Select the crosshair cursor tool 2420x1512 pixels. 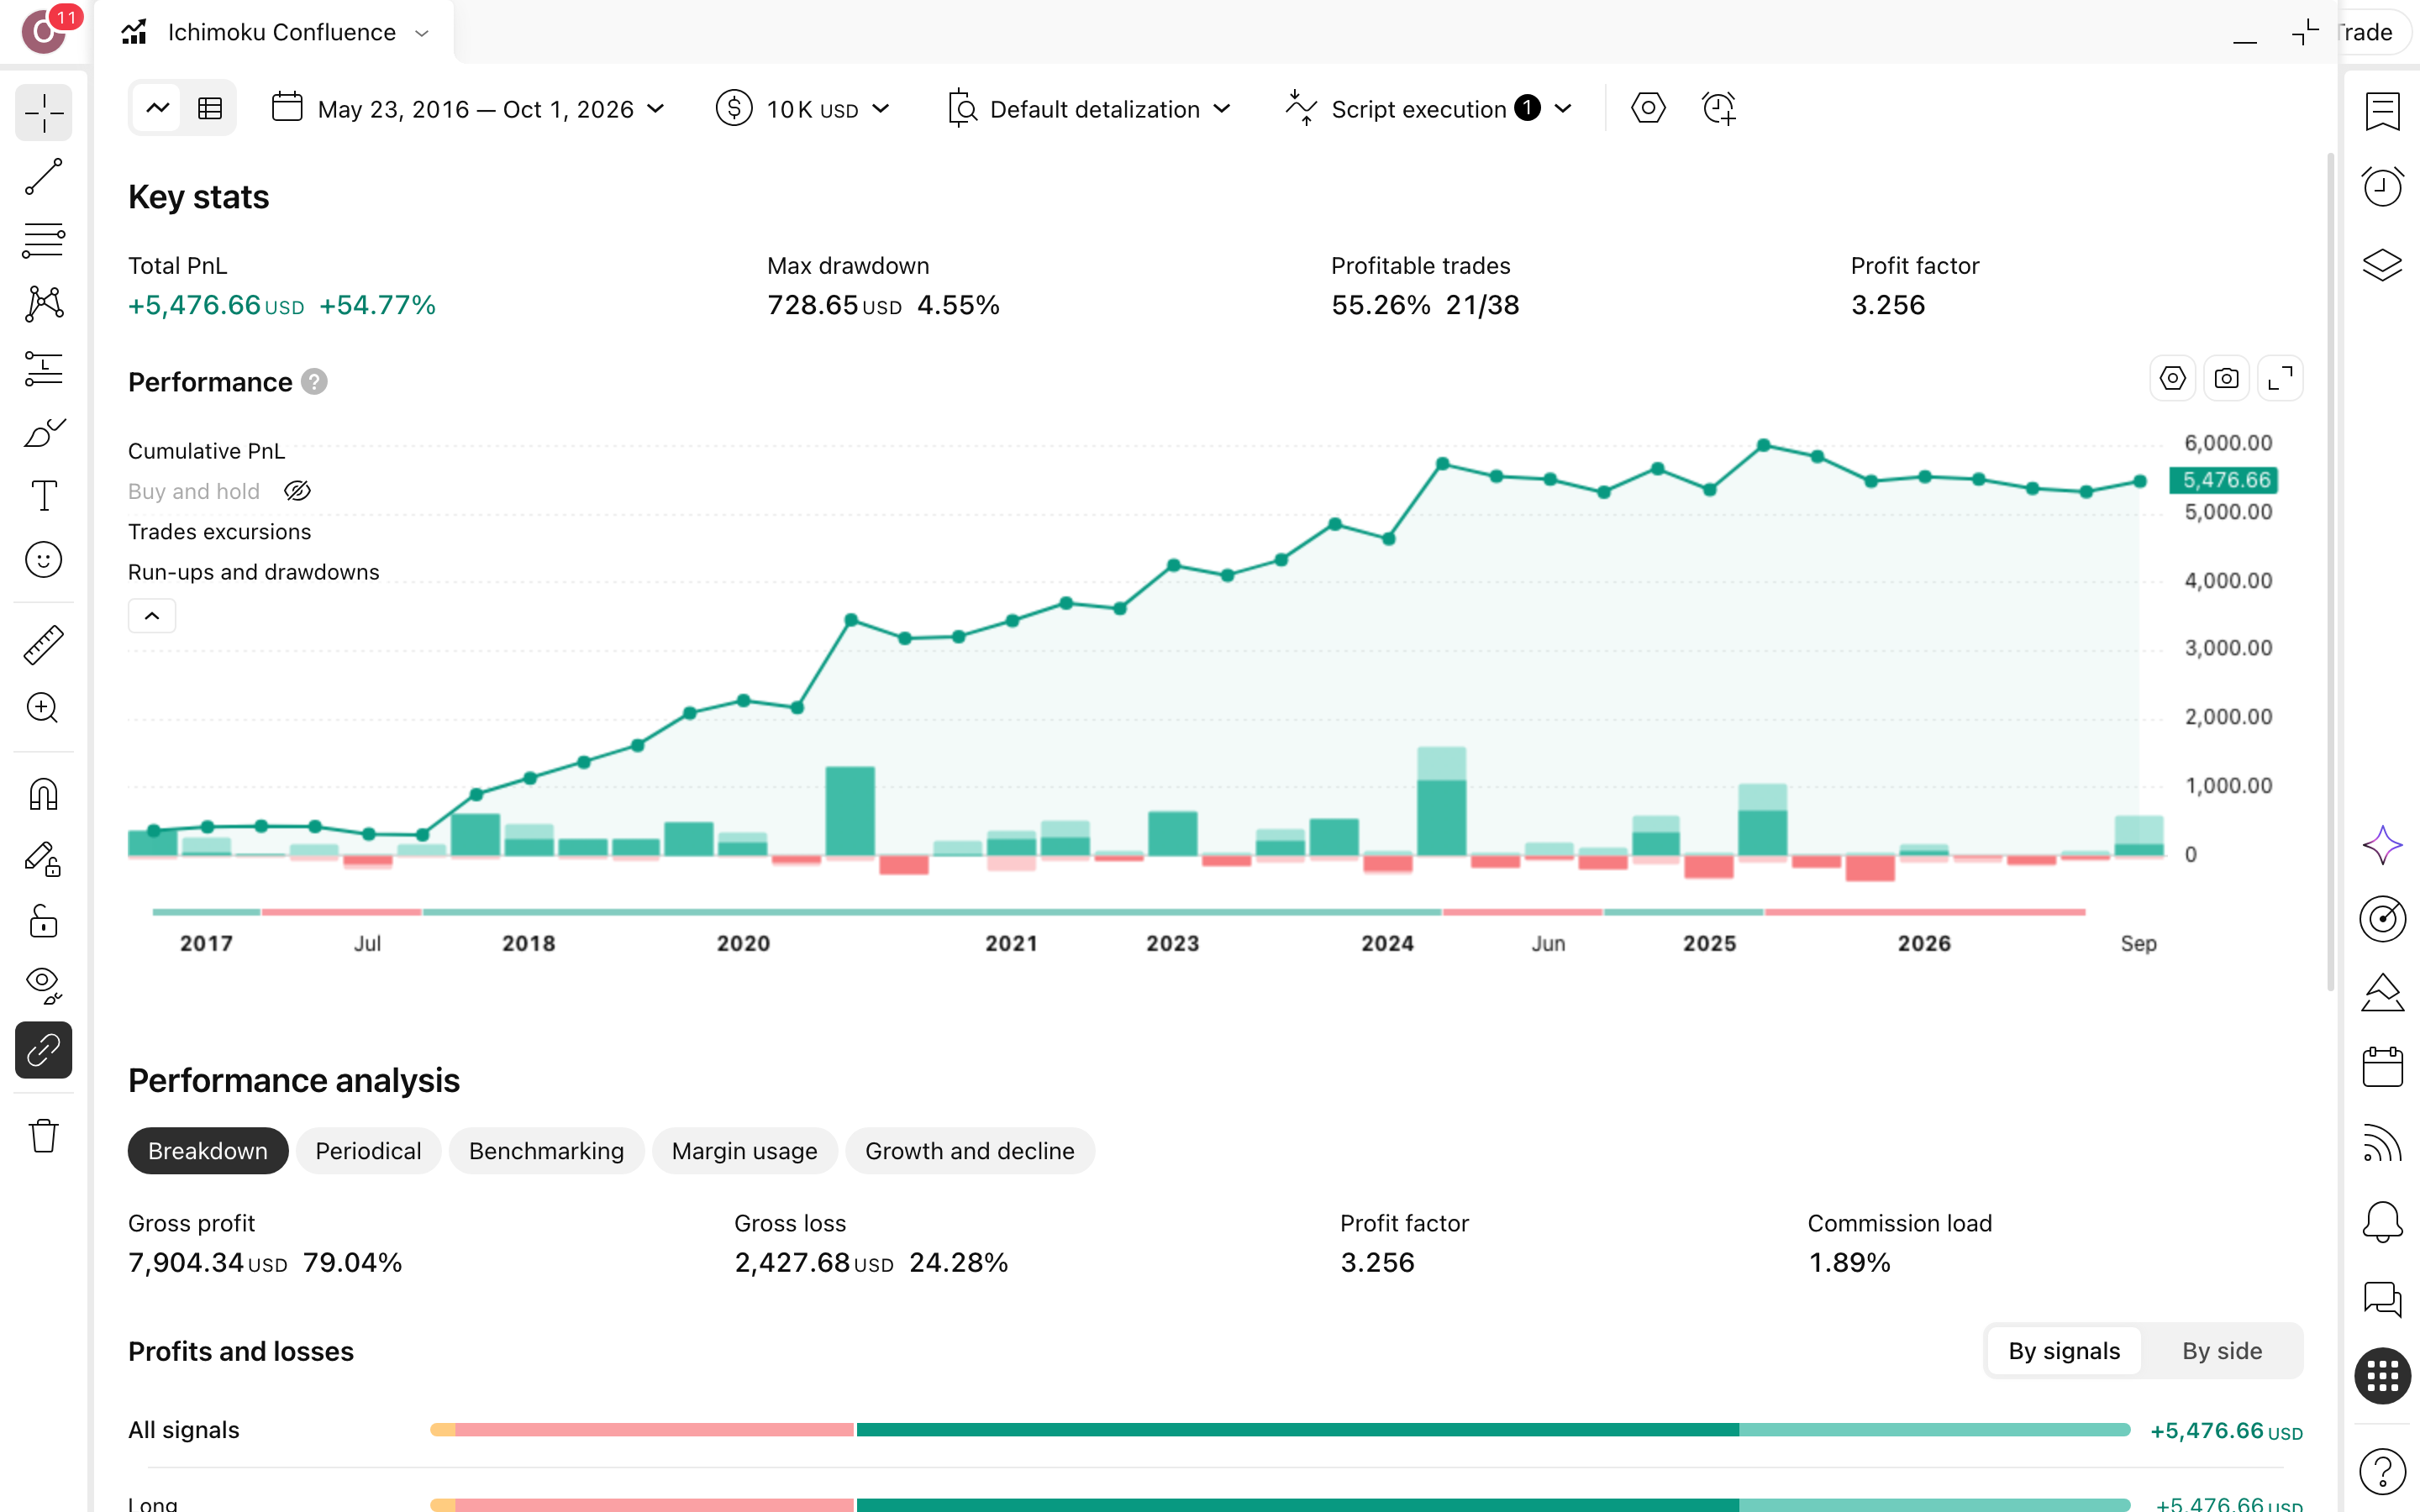point(44,112)
